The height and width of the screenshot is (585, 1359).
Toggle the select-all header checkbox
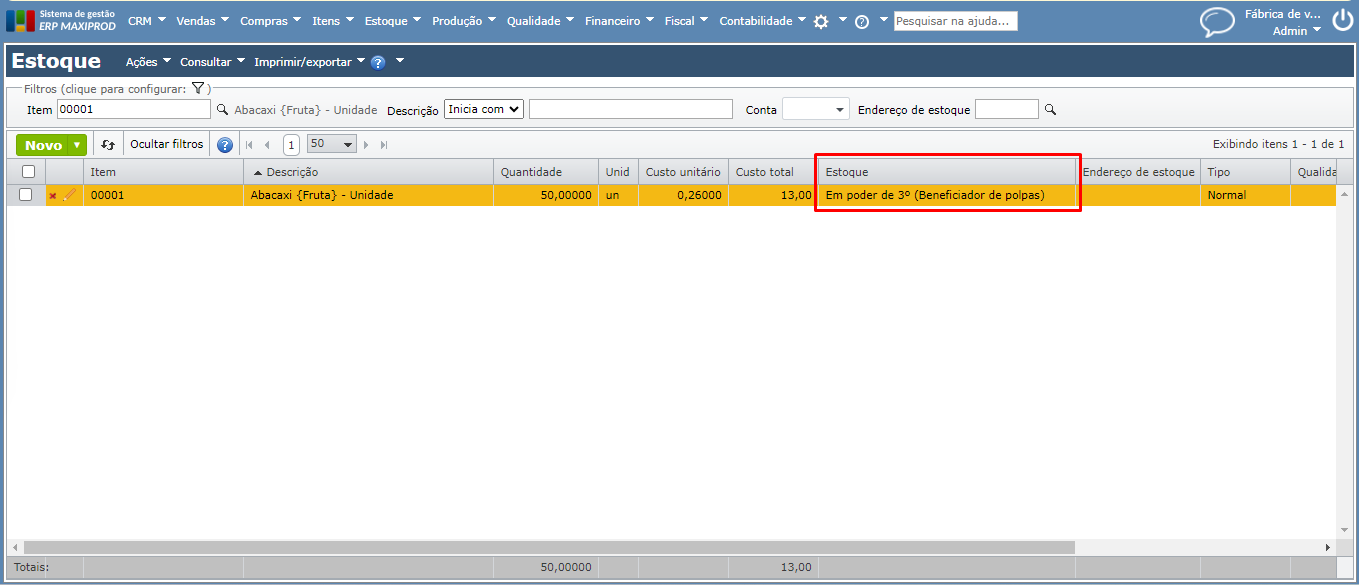[28, 172]
